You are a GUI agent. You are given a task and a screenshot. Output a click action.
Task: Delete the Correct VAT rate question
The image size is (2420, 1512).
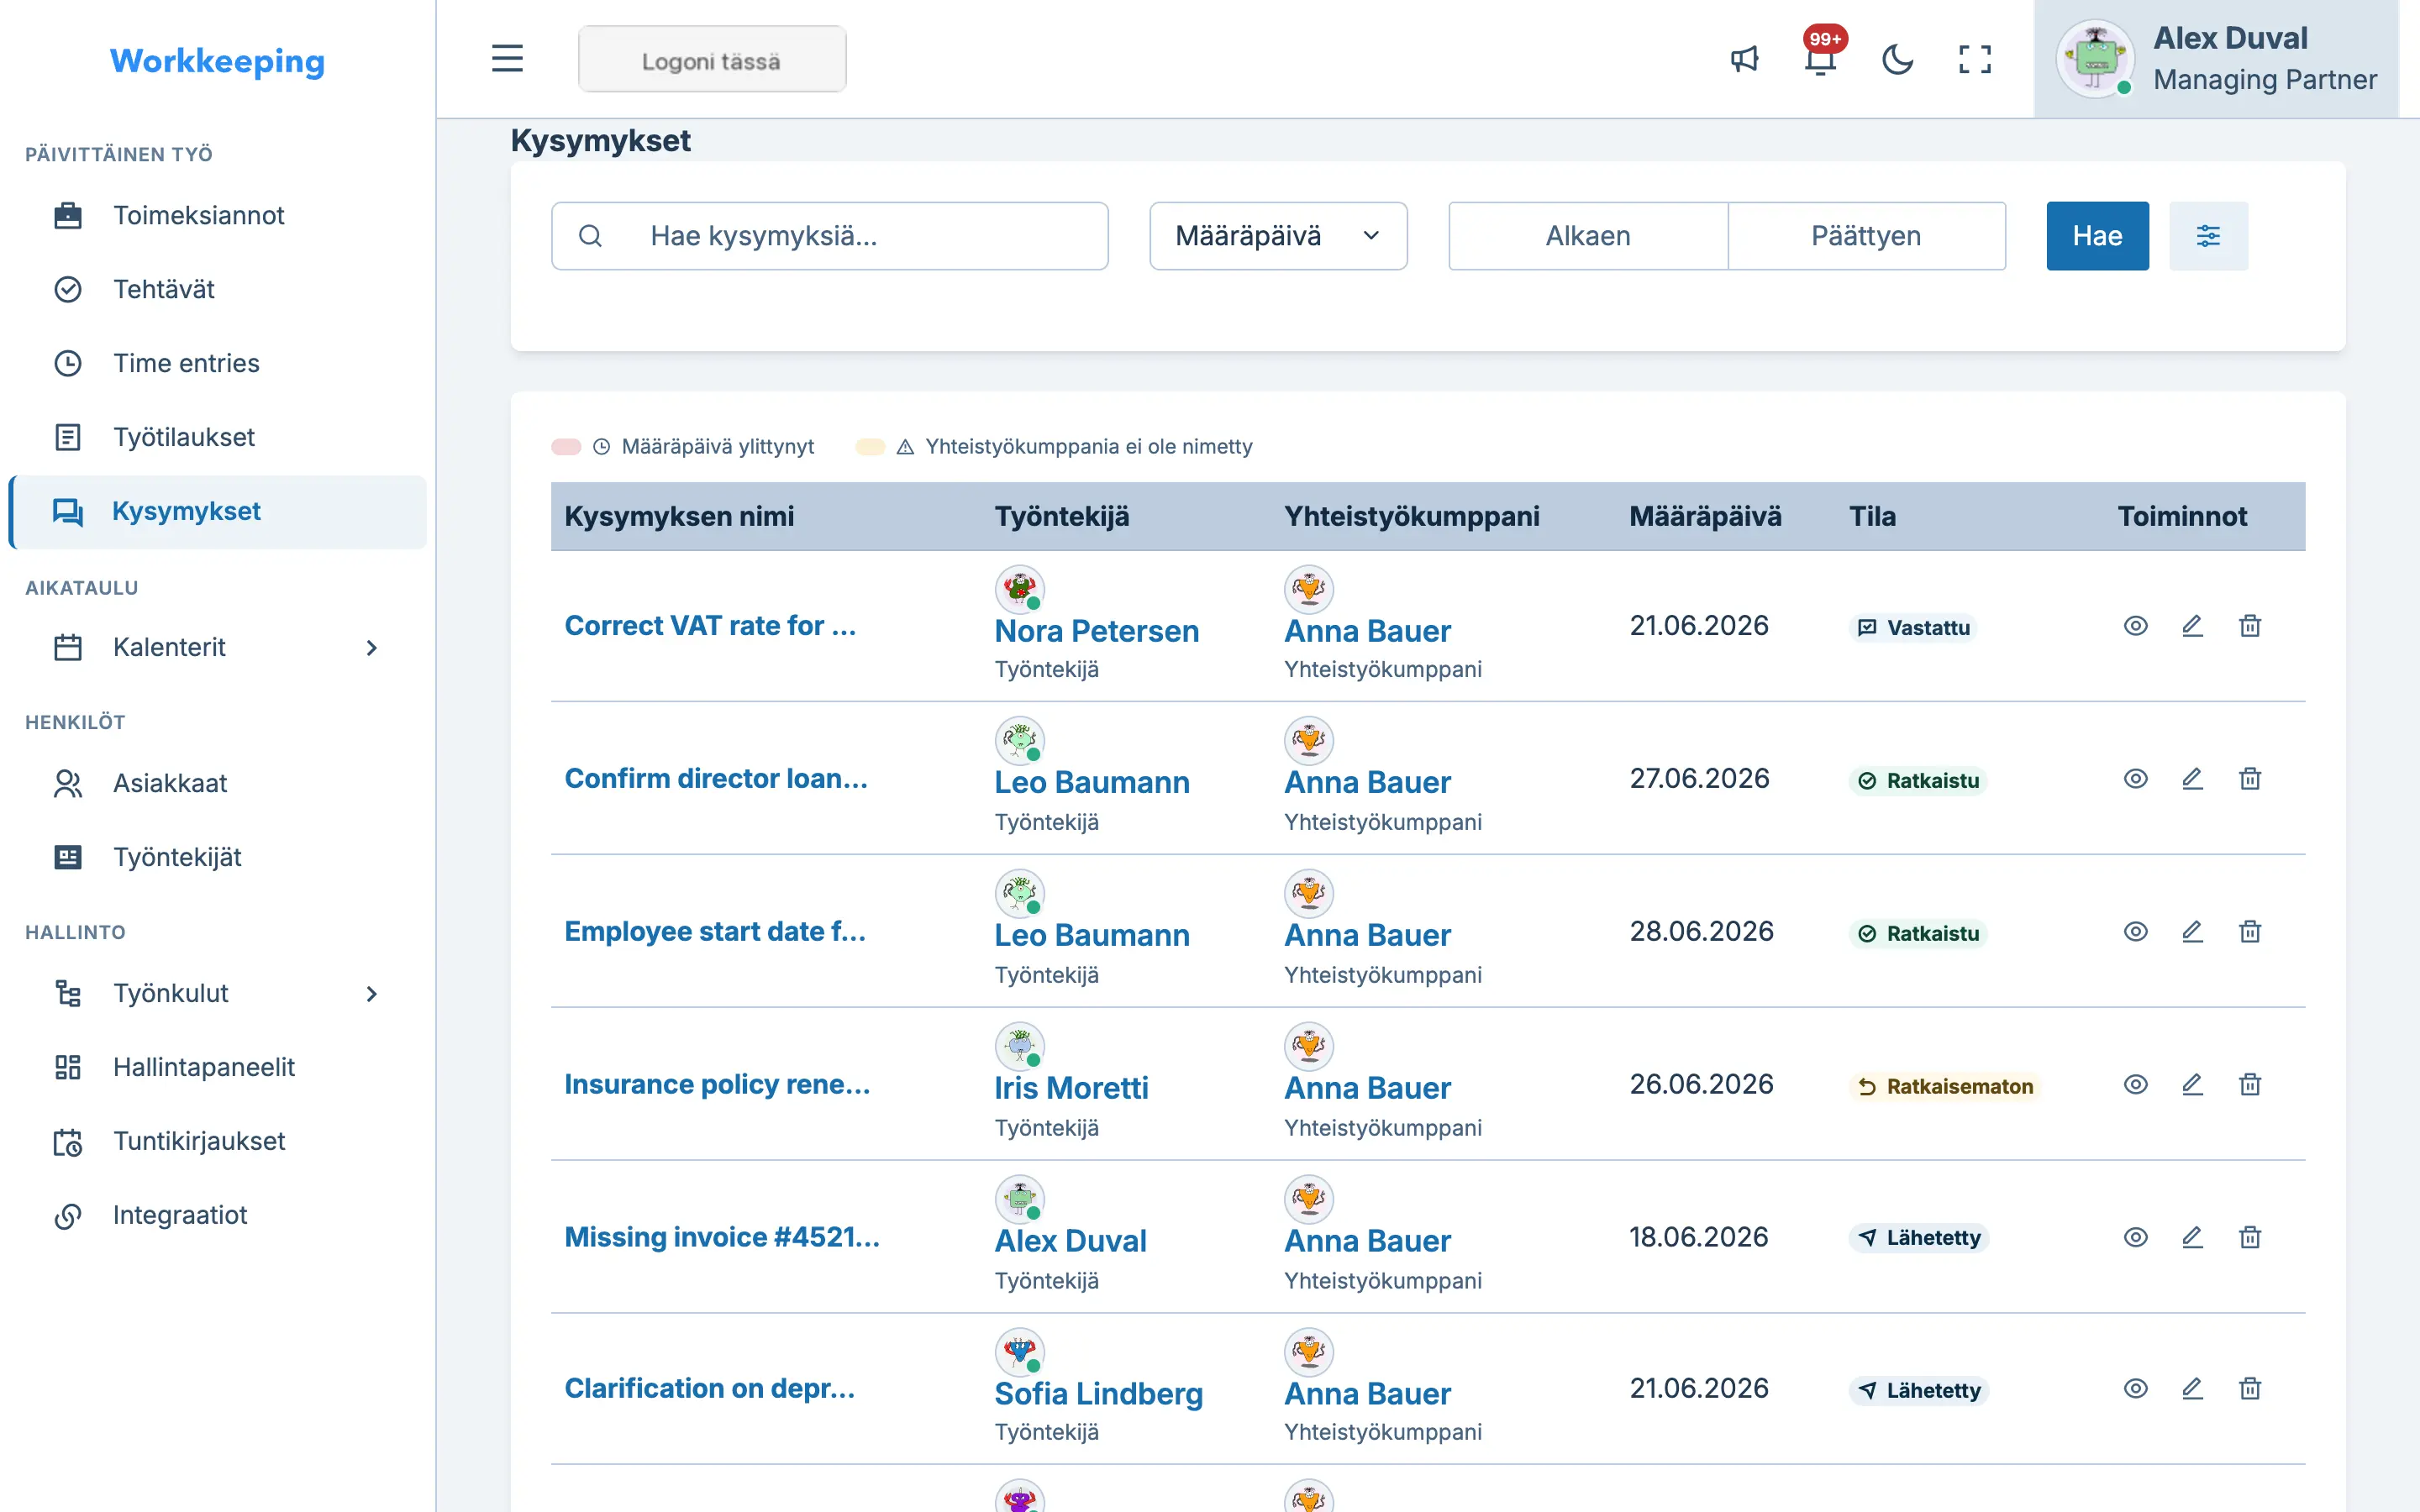click(x=2250, y=626)
